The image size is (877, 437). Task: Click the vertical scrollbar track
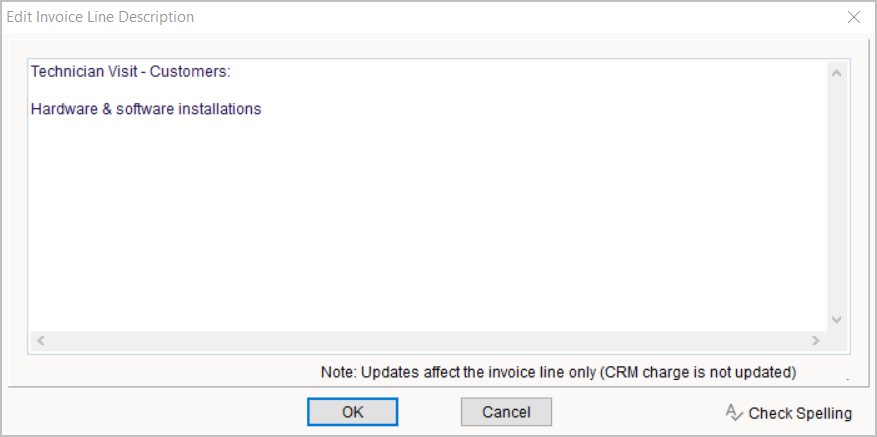point(837,200)
